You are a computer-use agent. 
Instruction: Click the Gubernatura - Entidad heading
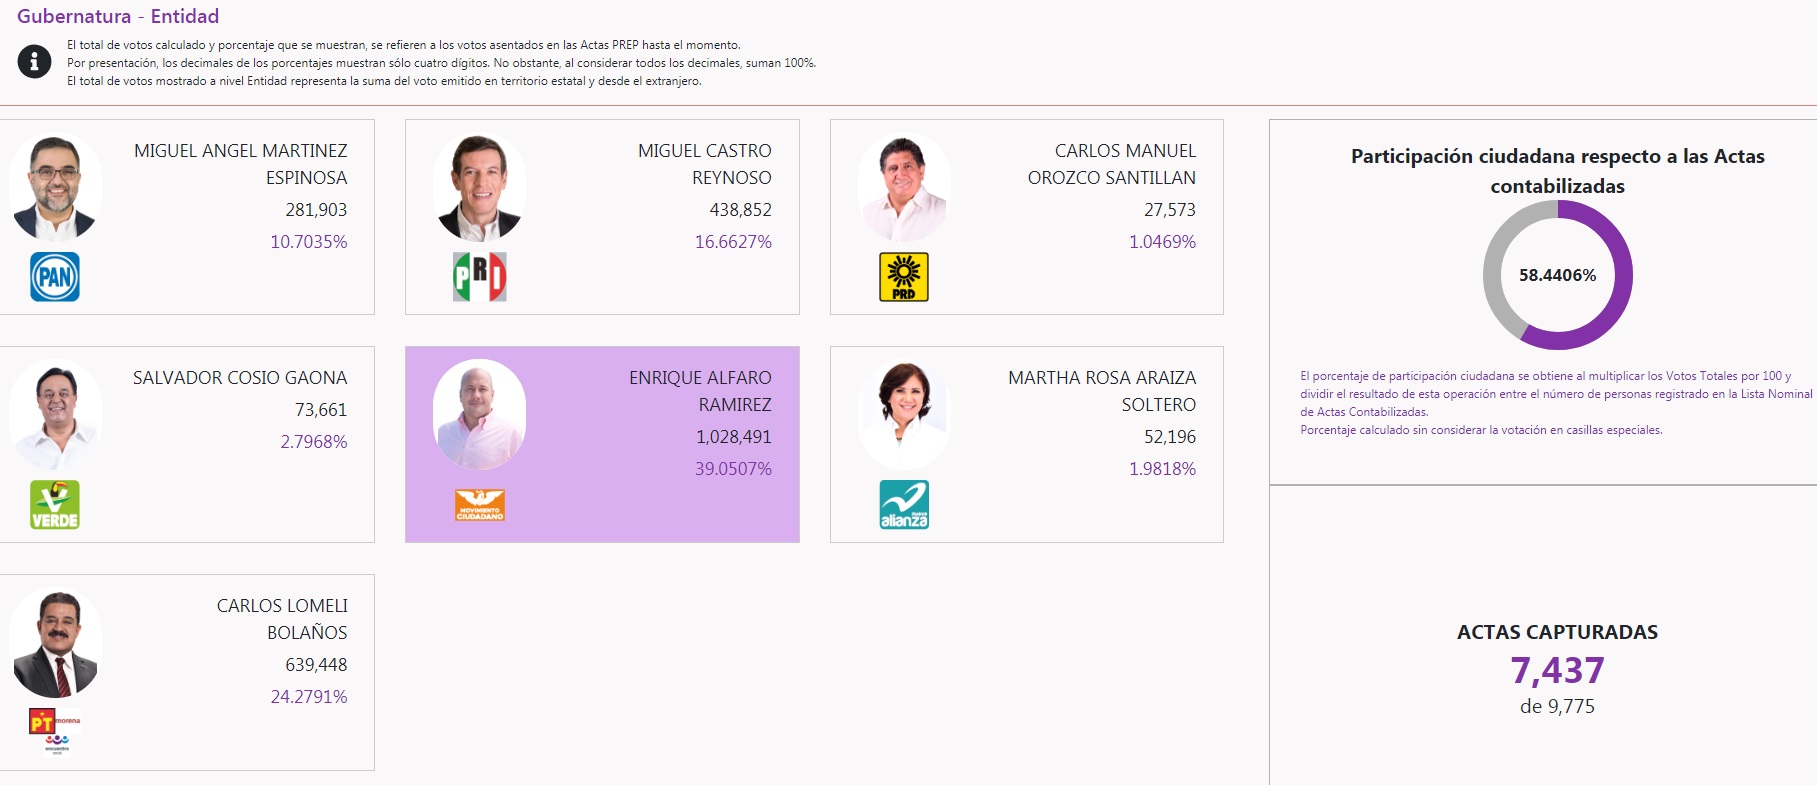118,16
